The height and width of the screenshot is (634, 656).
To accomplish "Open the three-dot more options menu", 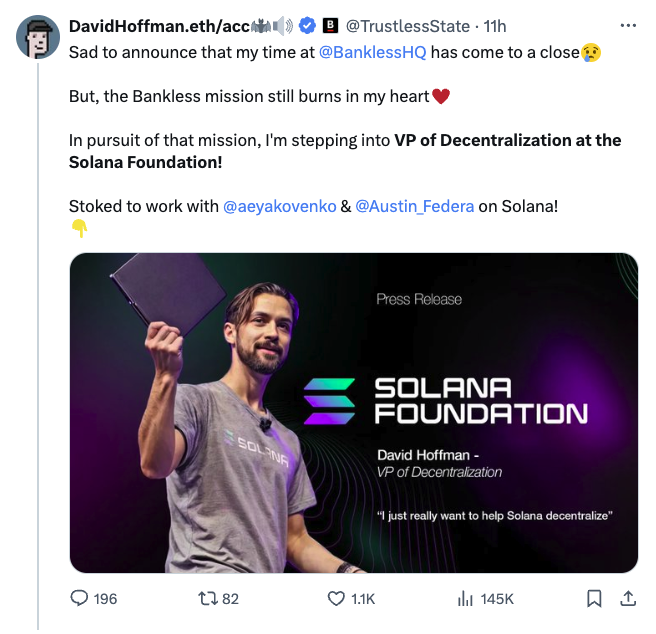I will point(628,25).
